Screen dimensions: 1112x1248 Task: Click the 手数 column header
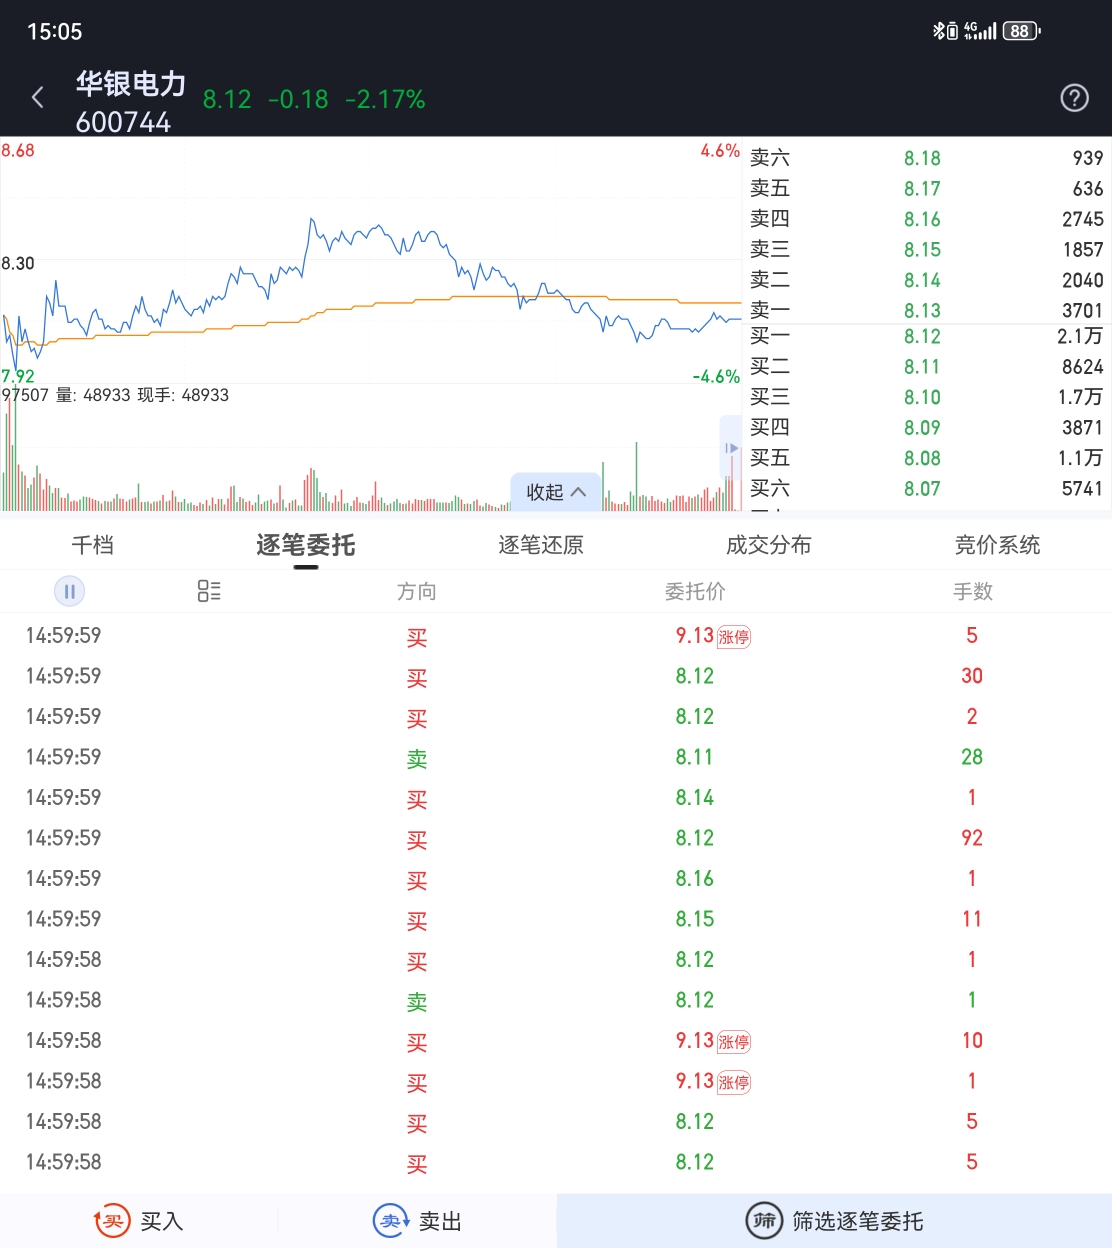coord(973,592)
